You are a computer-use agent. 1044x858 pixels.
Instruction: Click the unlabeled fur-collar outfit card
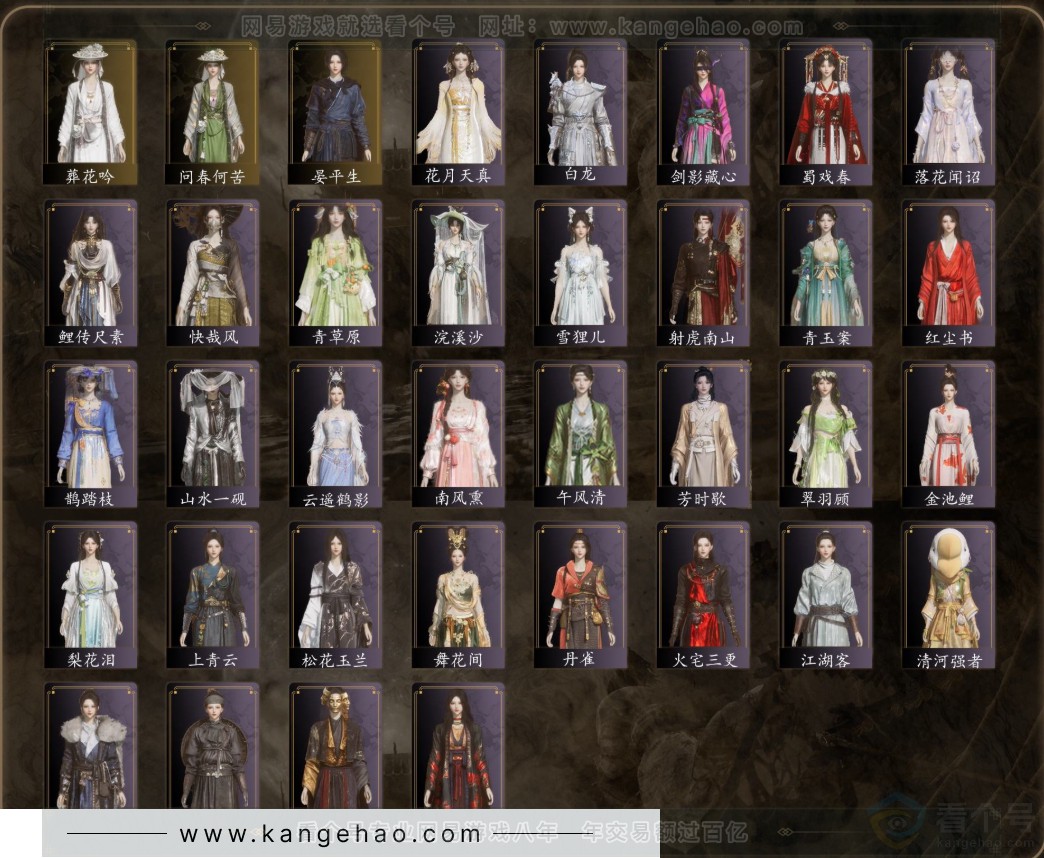(90, 746)
